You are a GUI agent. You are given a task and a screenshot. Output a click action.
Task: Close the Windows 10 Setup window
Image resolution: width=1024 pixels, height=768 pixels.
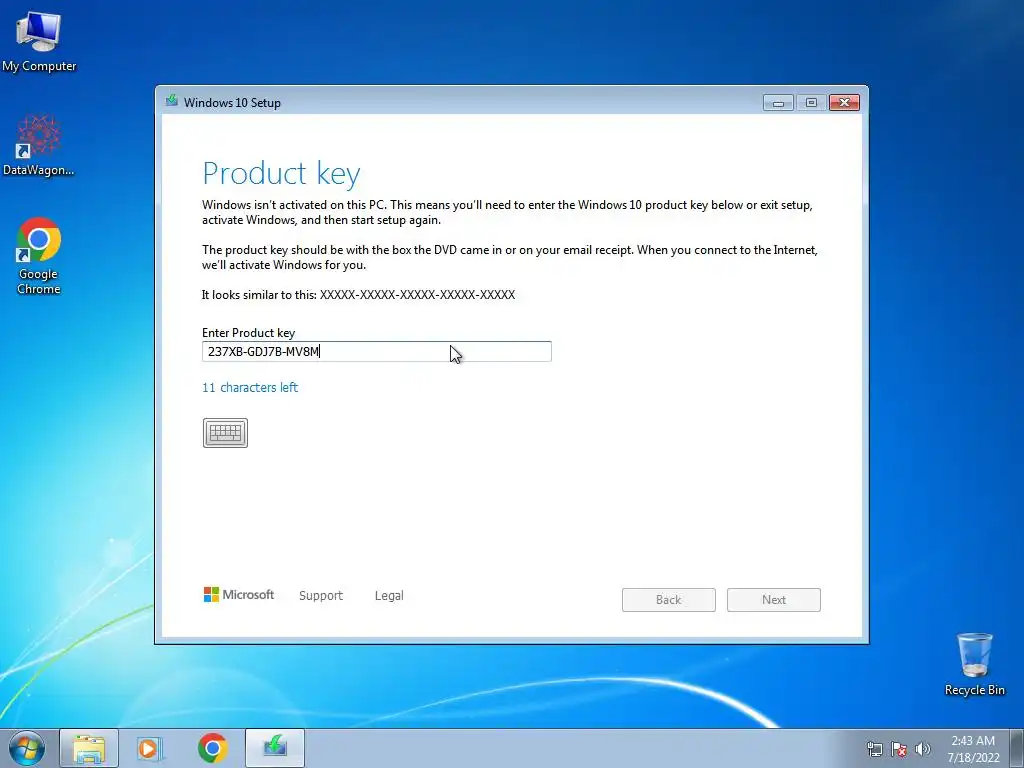click(x=844, y=103)
